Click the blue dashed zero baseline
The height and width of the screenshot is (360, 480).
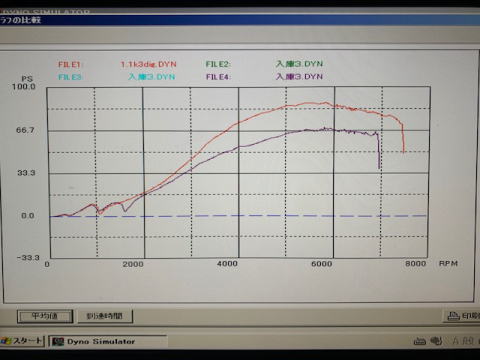pyautogui.click(x=238, y=216)
